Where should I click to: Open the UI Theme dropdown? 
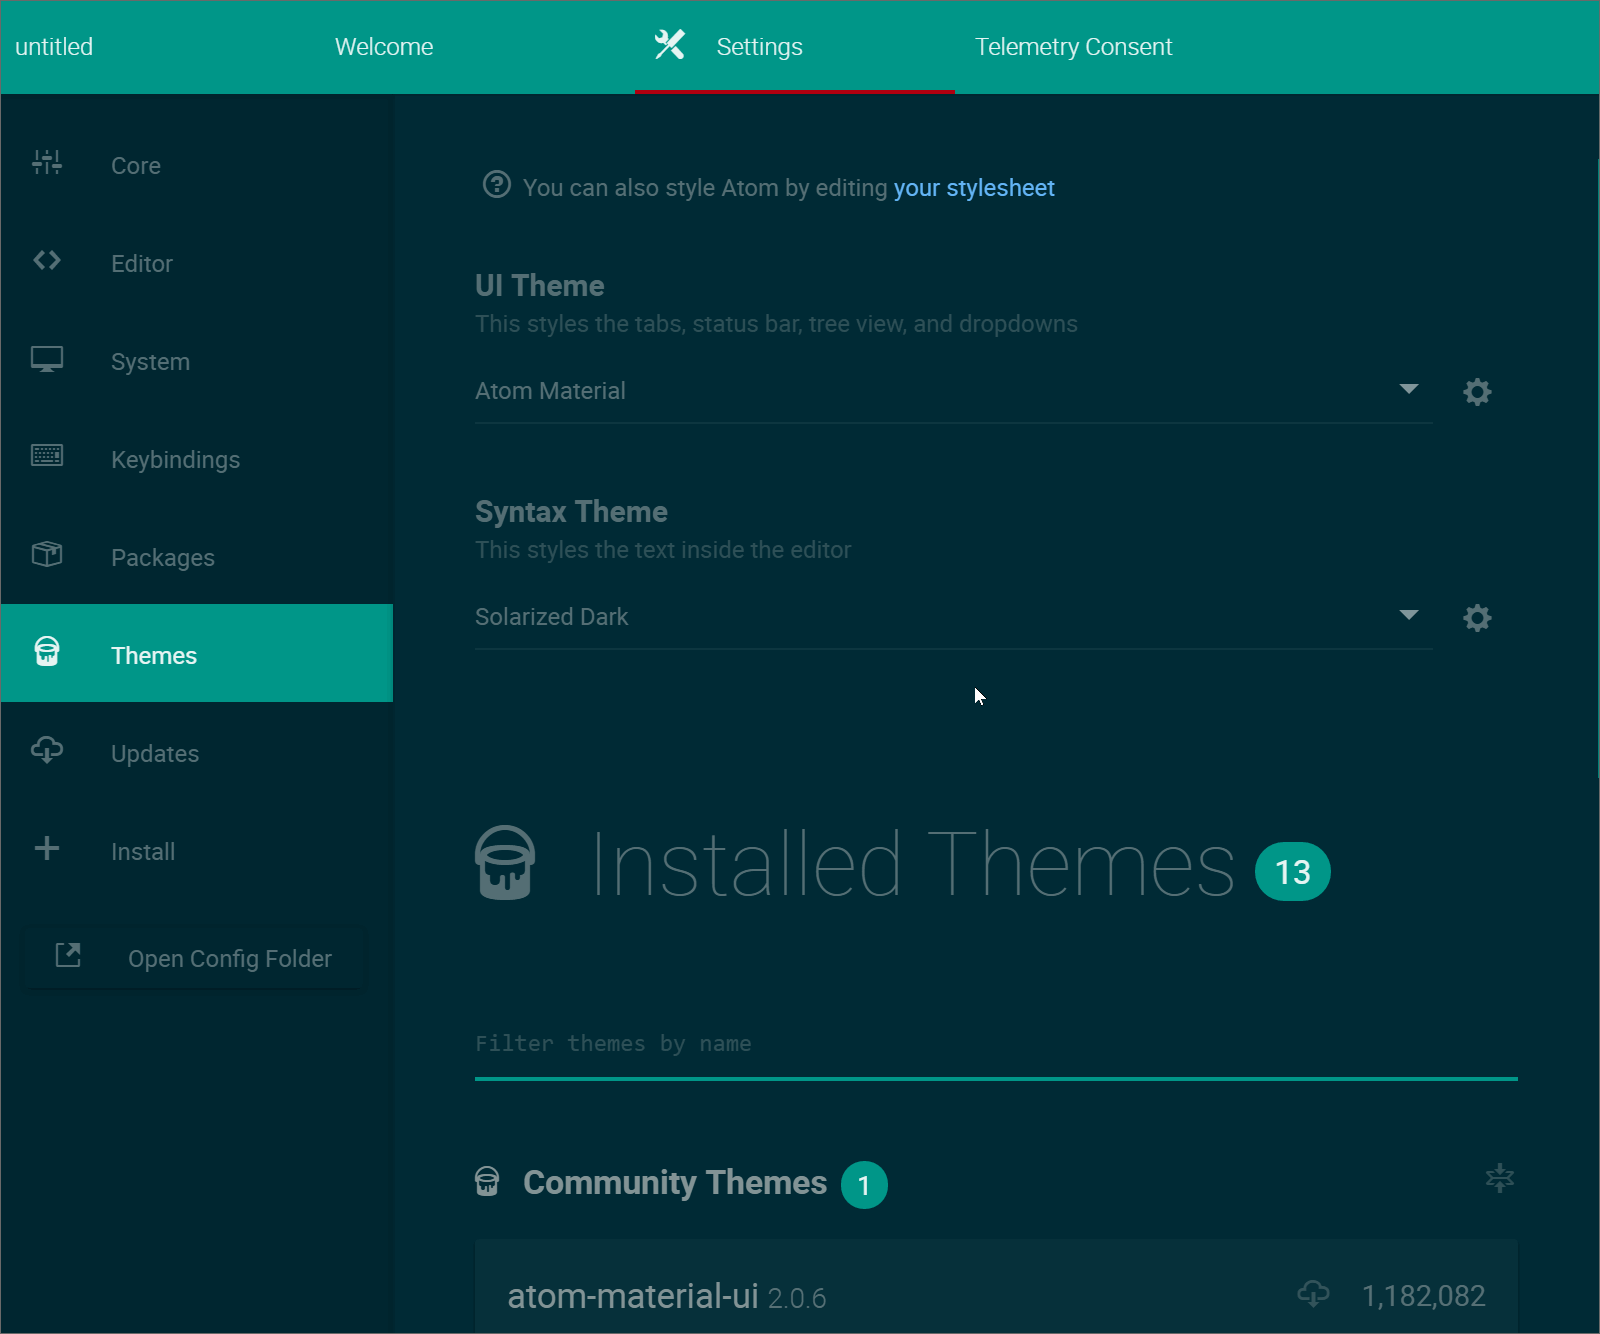[x=954, y=391]
